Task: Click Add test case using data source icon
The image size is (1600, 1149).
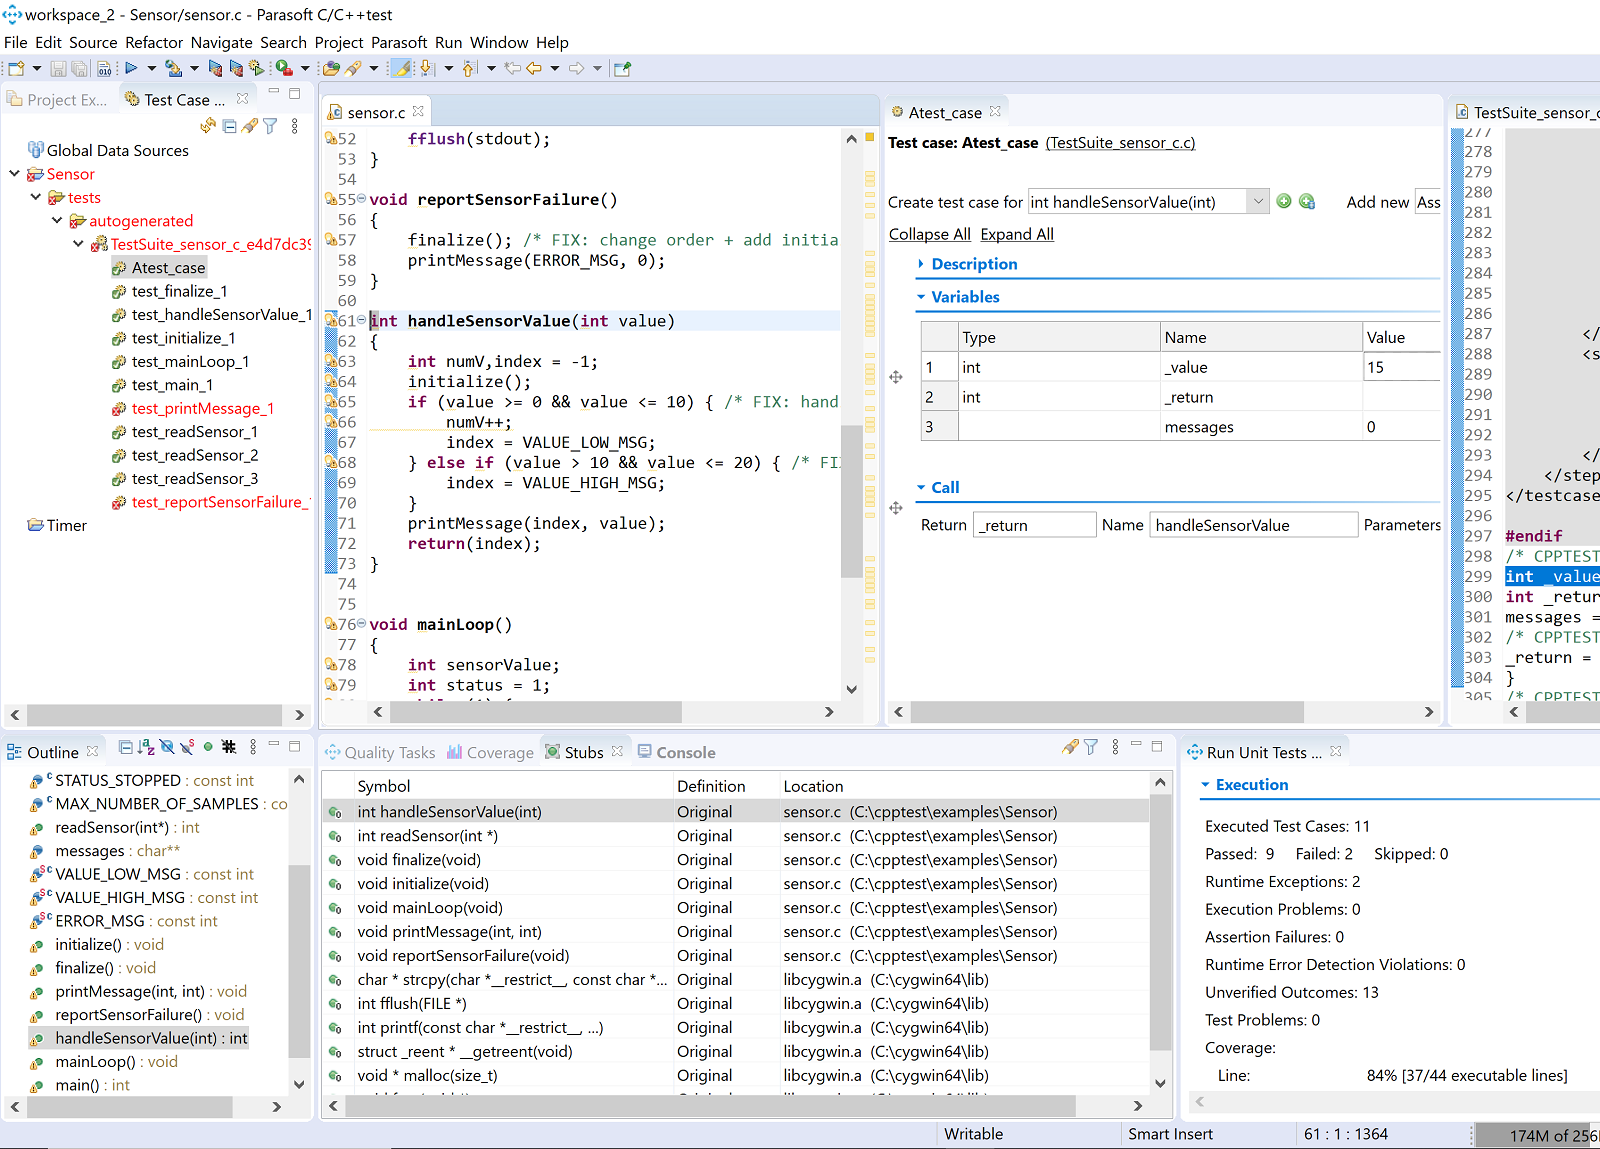Action: pyautogui.click(x=1307, y=201)
